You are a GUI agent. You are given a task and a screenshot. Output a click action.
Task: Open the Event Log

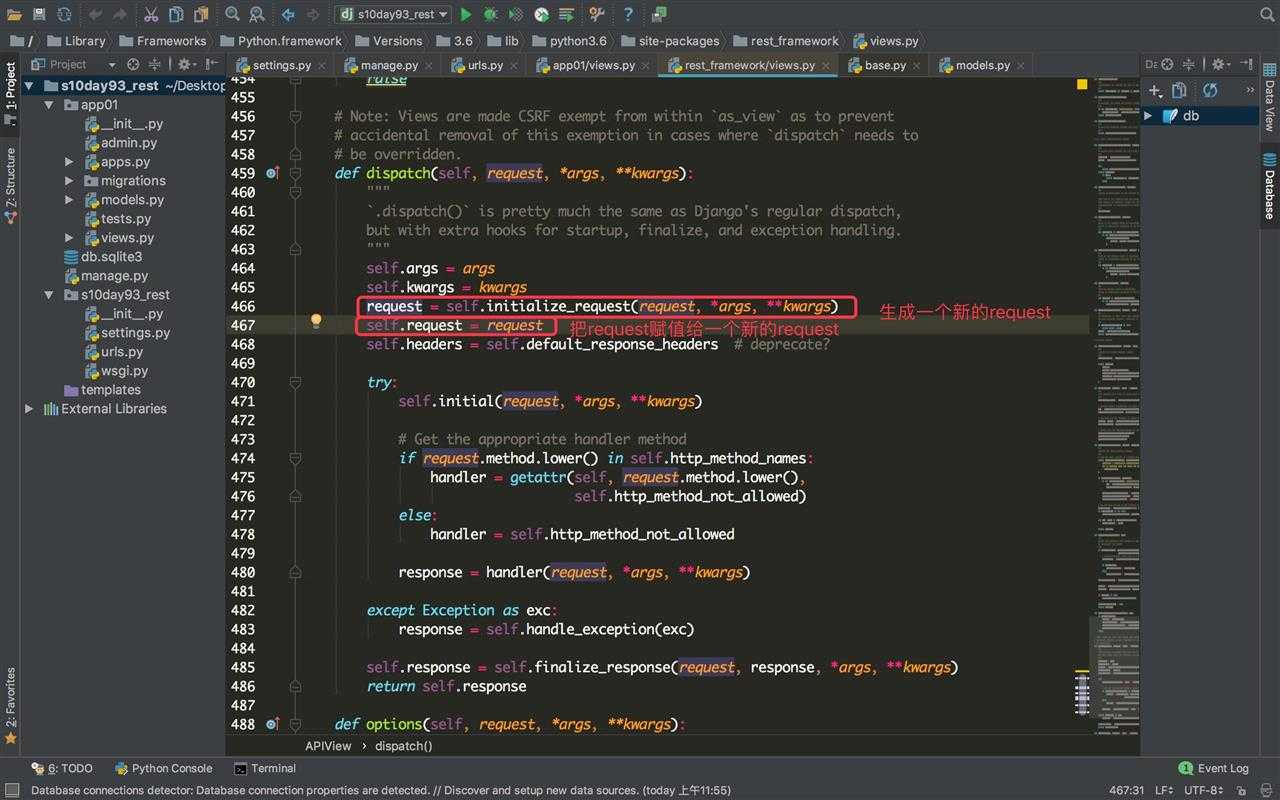(1214, 768)
